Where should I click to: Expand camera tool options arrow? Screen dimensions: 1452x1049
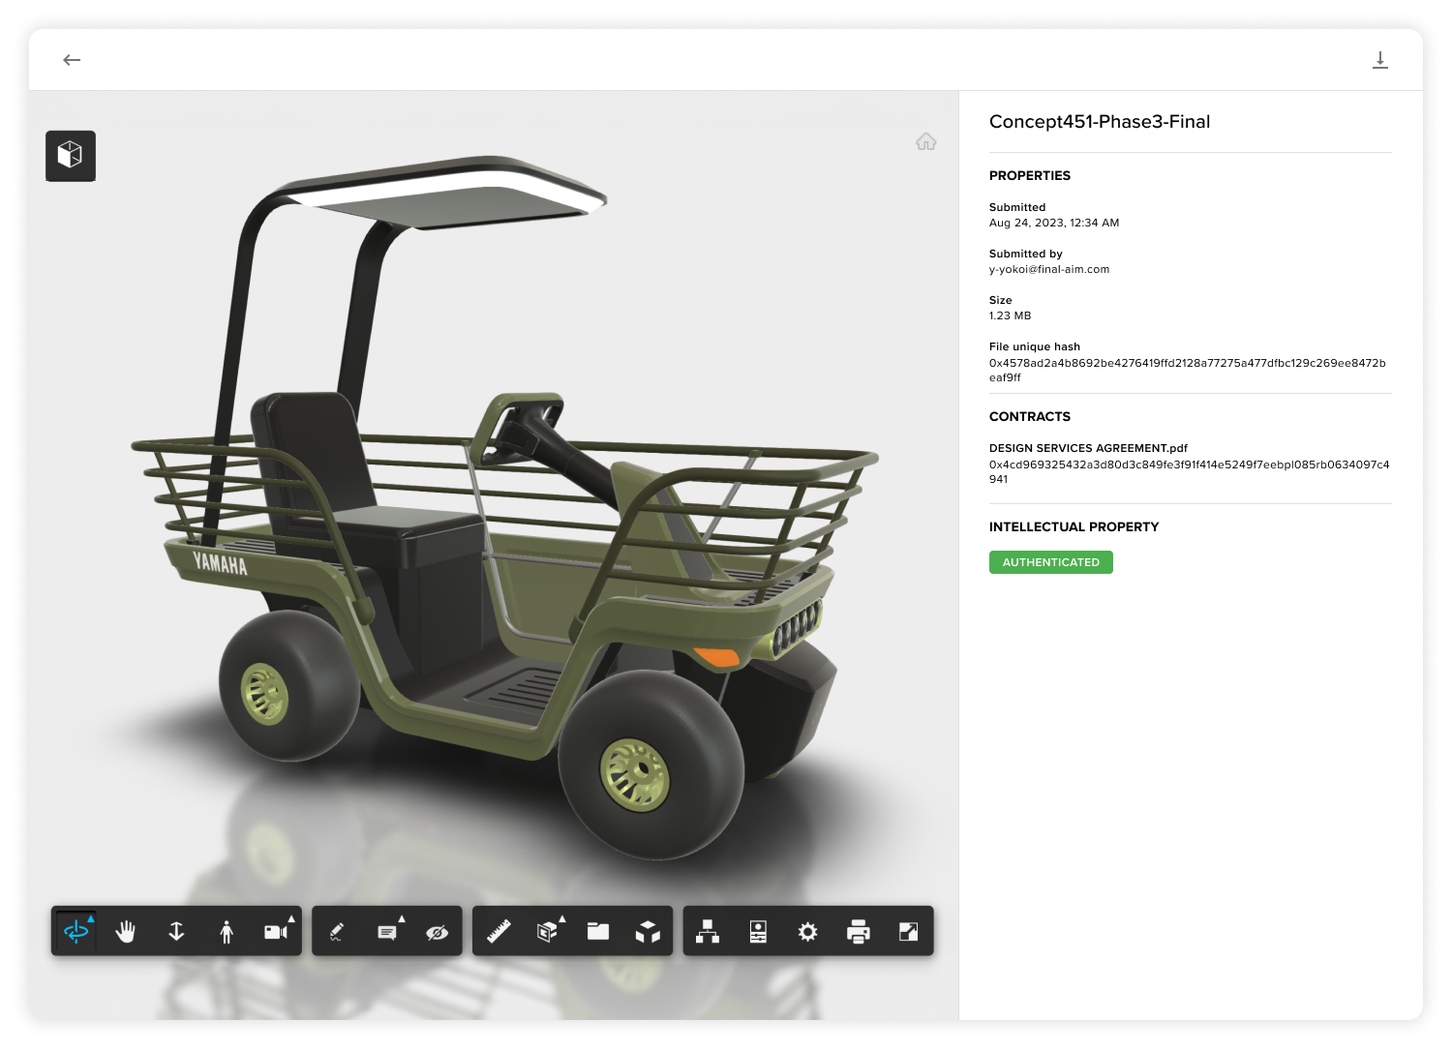pos(292,917)
